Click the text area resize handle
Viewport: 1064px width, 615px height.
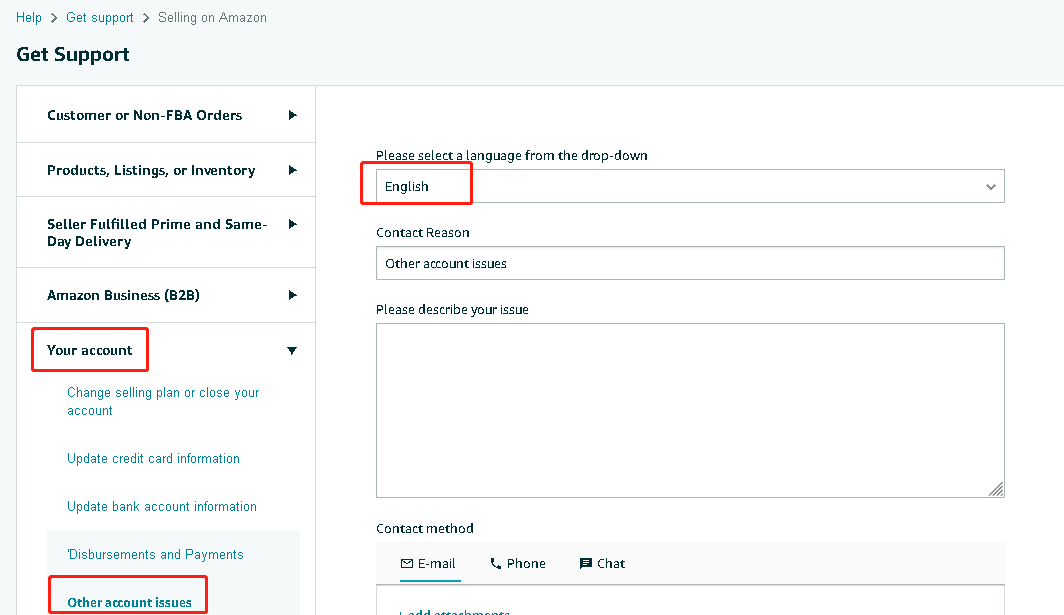[x=996, y=489]
